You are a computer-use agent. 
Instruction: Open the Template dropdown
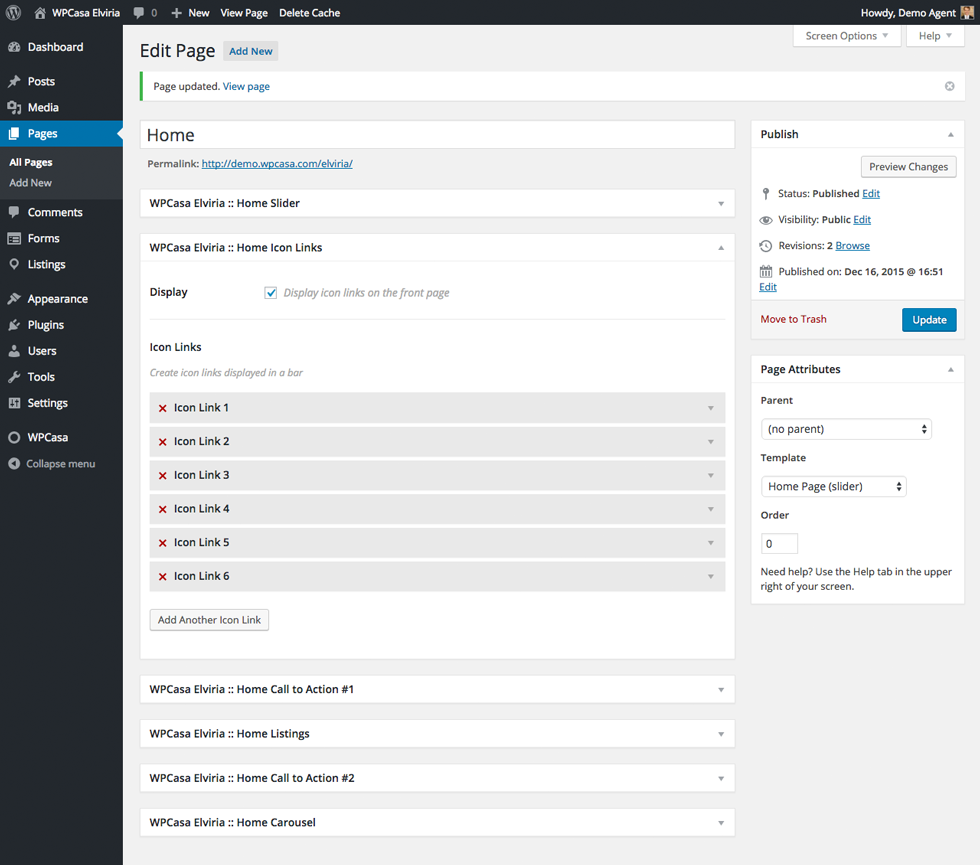tap(833, 487)
